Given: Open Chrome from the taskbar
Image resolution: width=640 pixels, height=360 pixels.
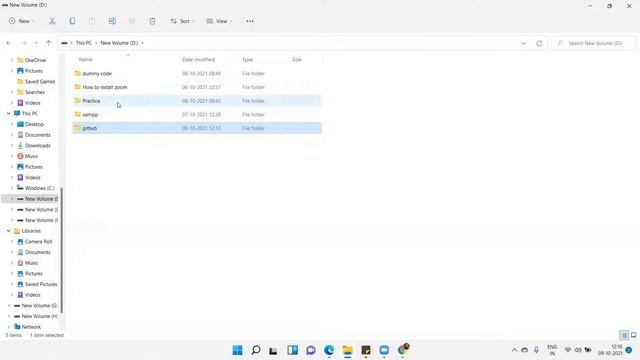Looking at the screenshot, I should pos(403,350).
